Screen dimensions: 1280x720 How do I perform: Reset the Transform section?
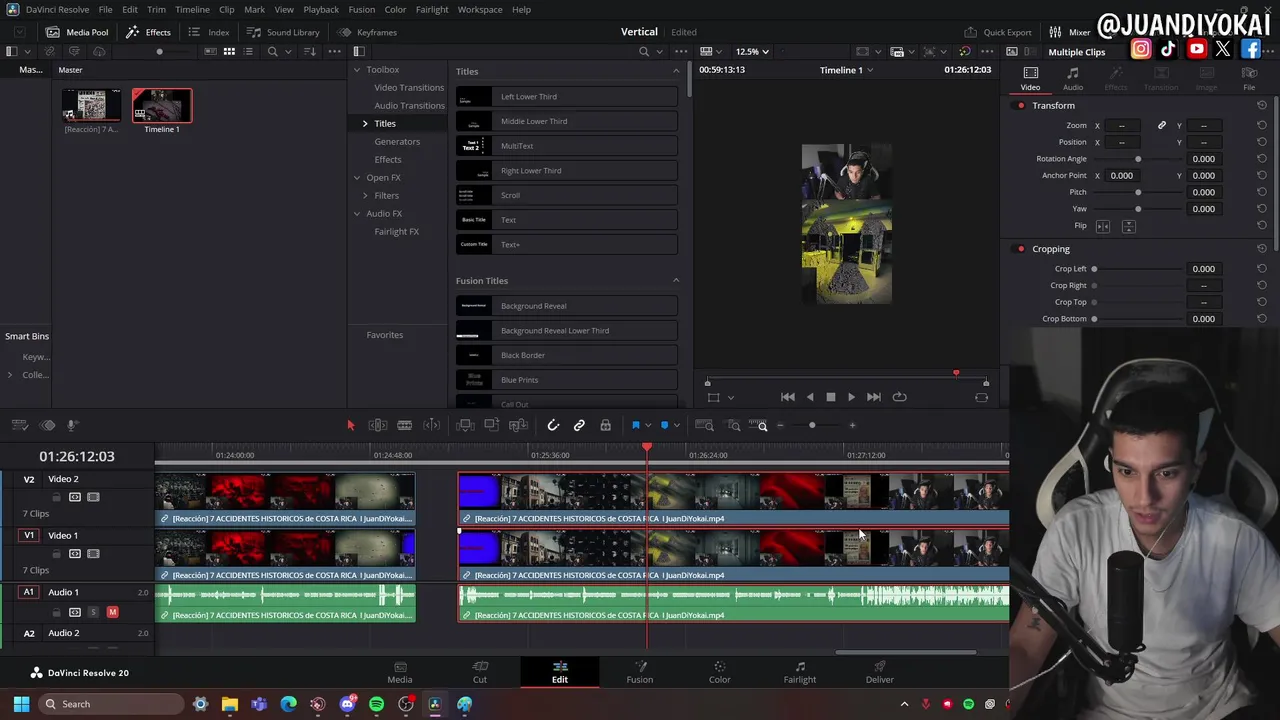coord(1262,106)
